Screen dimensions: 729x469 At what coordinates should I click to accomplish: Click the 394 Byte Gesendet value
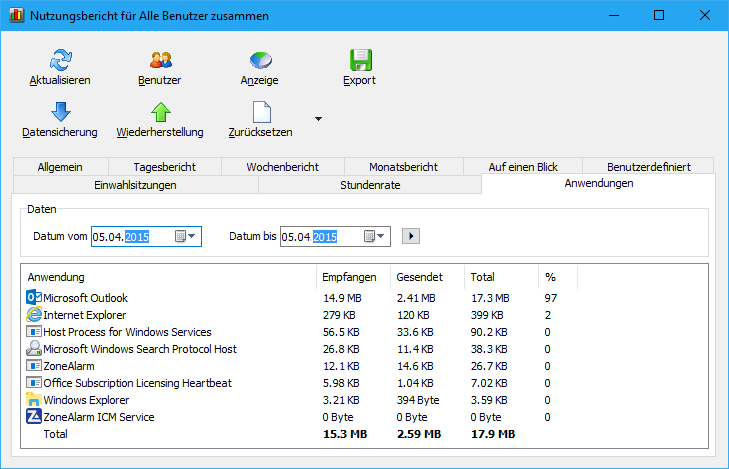(418, 400)
